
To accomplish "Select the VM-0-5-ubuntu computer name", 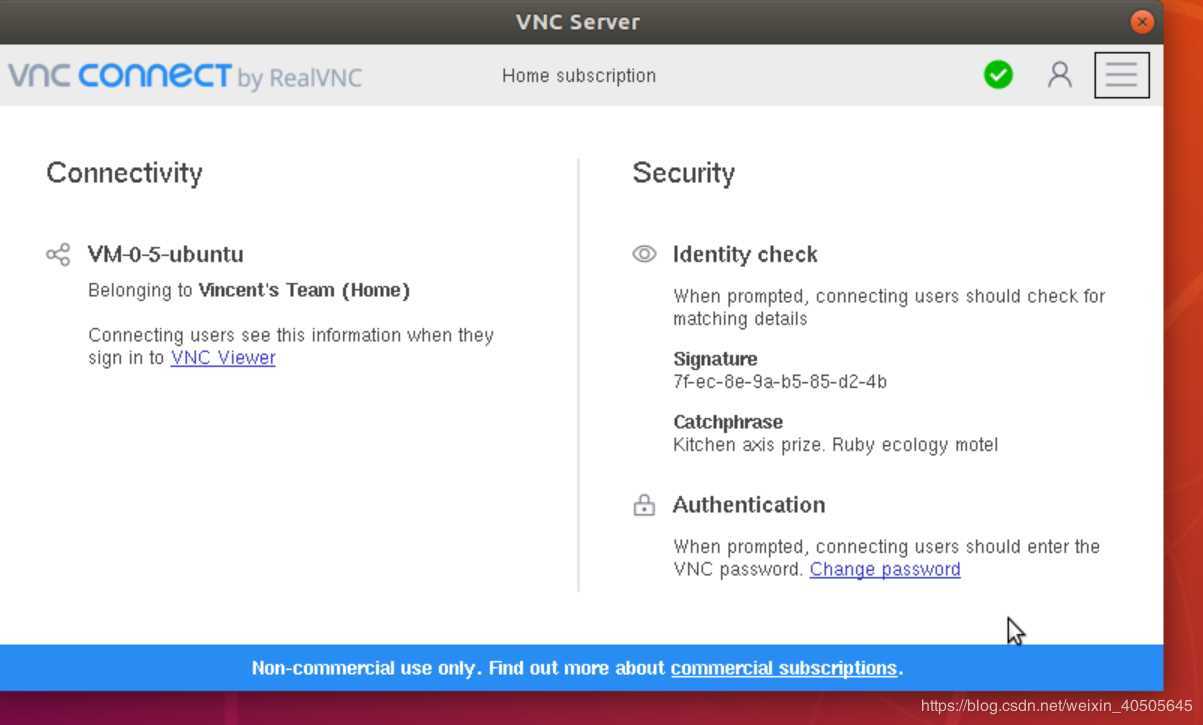I will pos(166,254).
